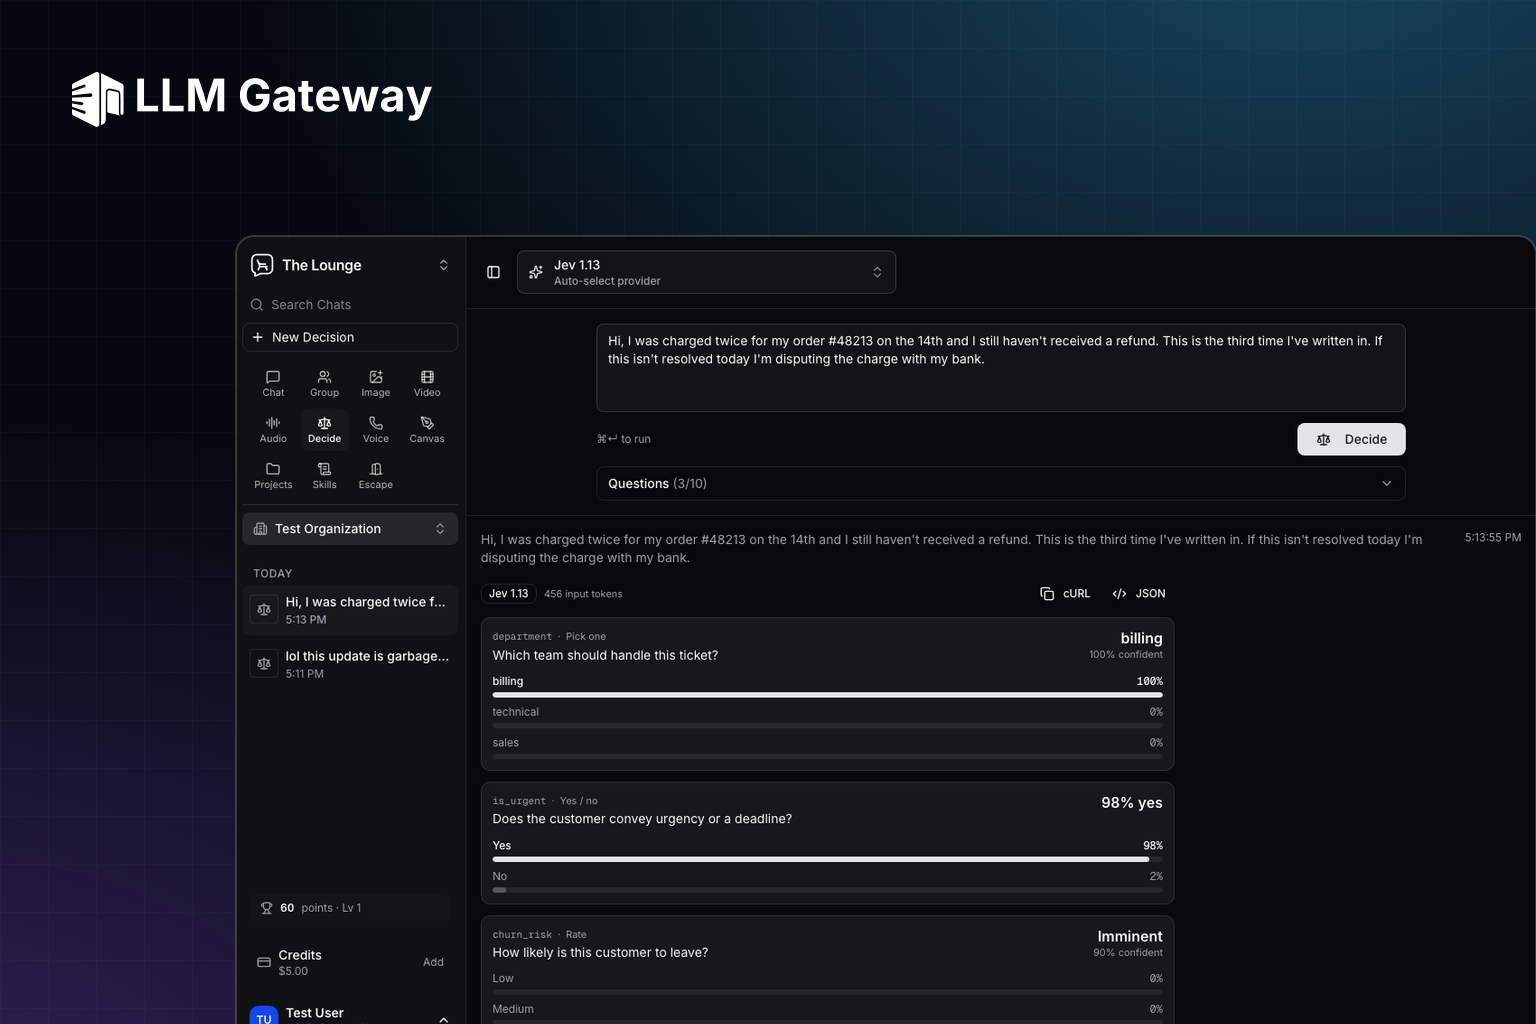The image size is (1536, 1024).
Task: Open The Lounge switcher dropdown
Action: click(444, 265)
